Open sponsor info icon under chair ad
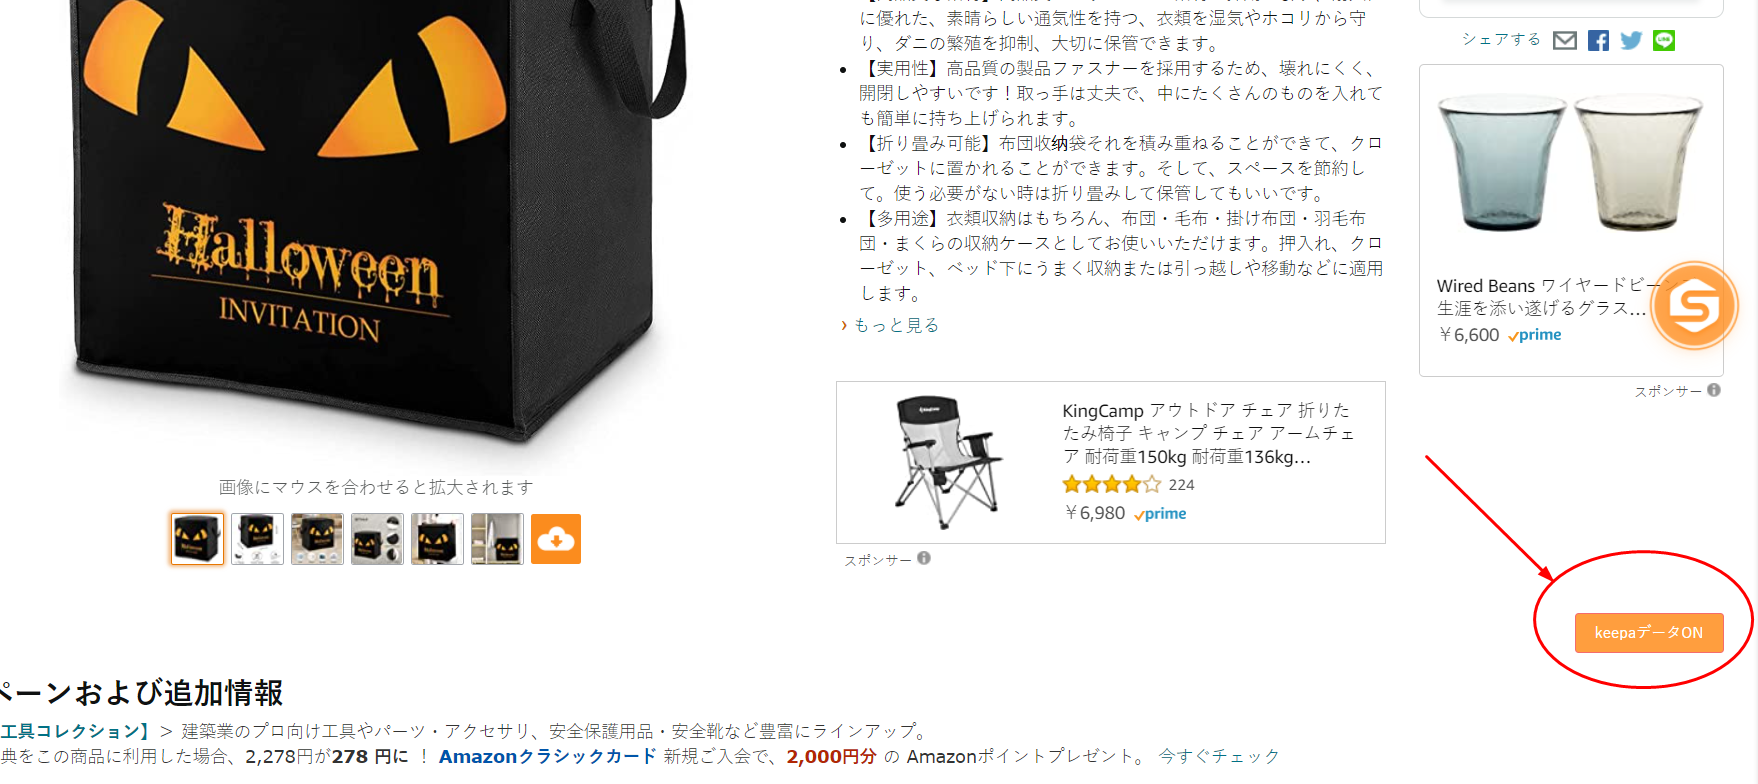 point(924,558)
